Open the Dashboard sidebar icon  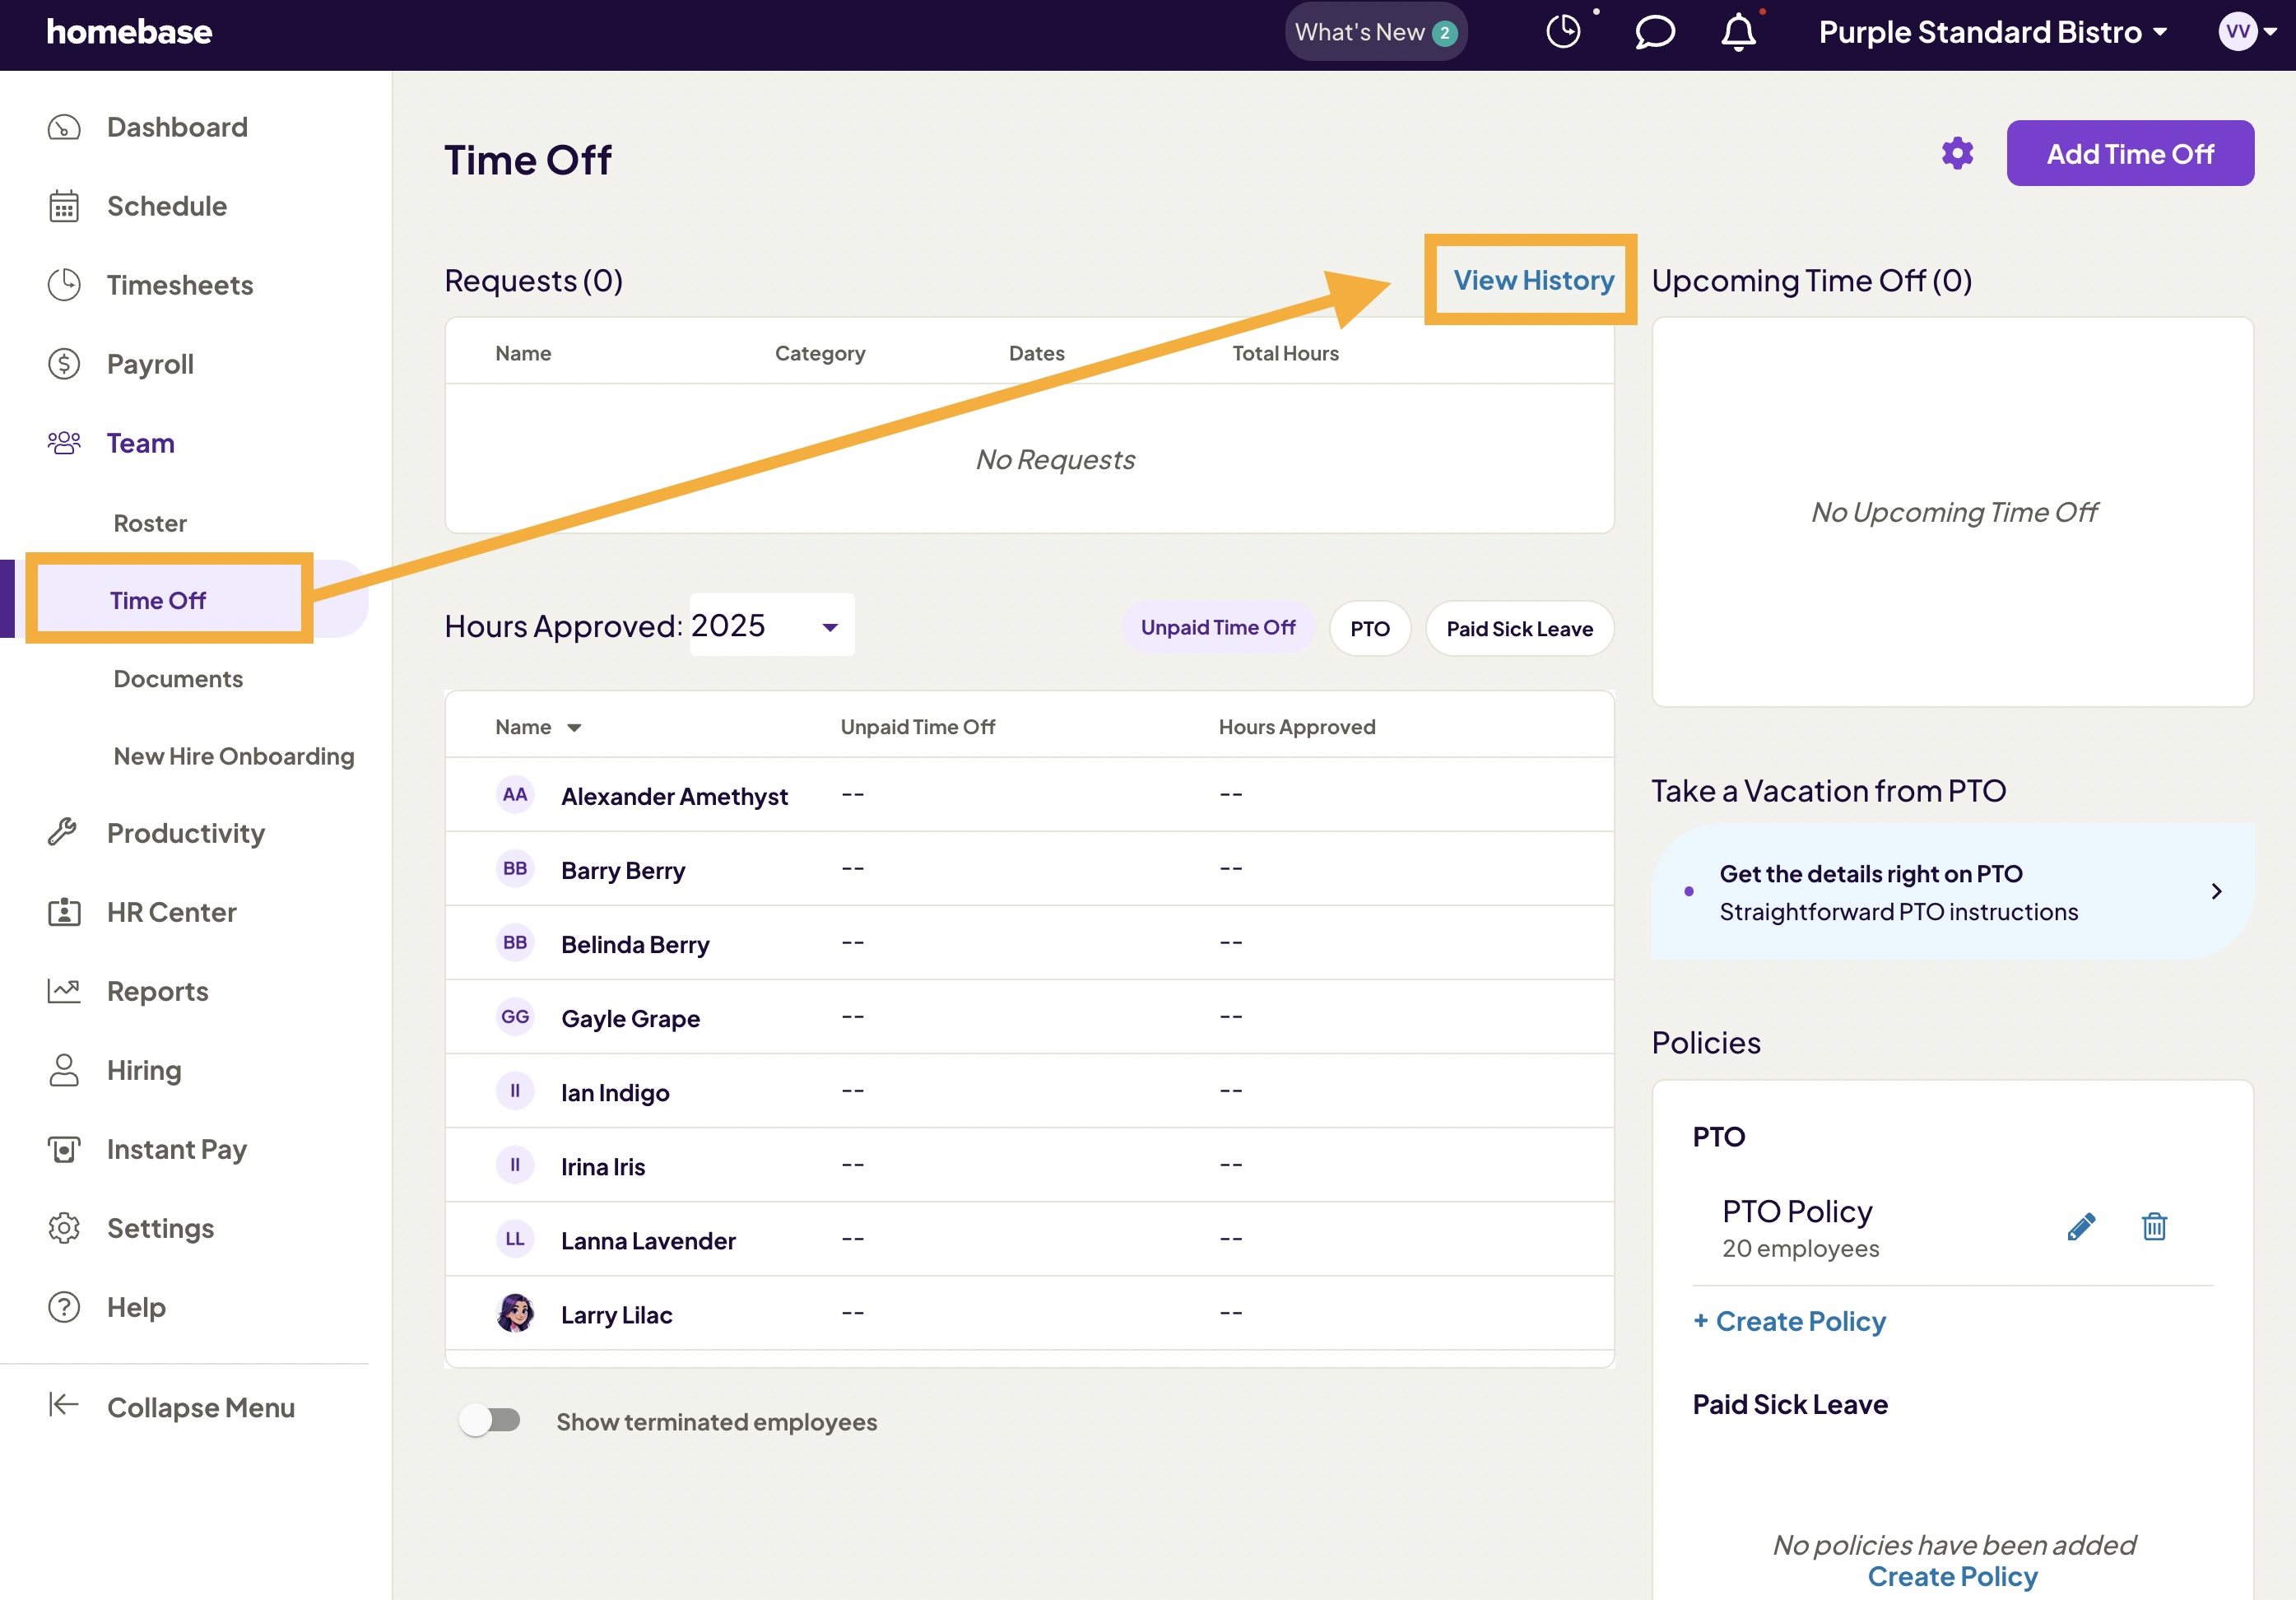64,127
